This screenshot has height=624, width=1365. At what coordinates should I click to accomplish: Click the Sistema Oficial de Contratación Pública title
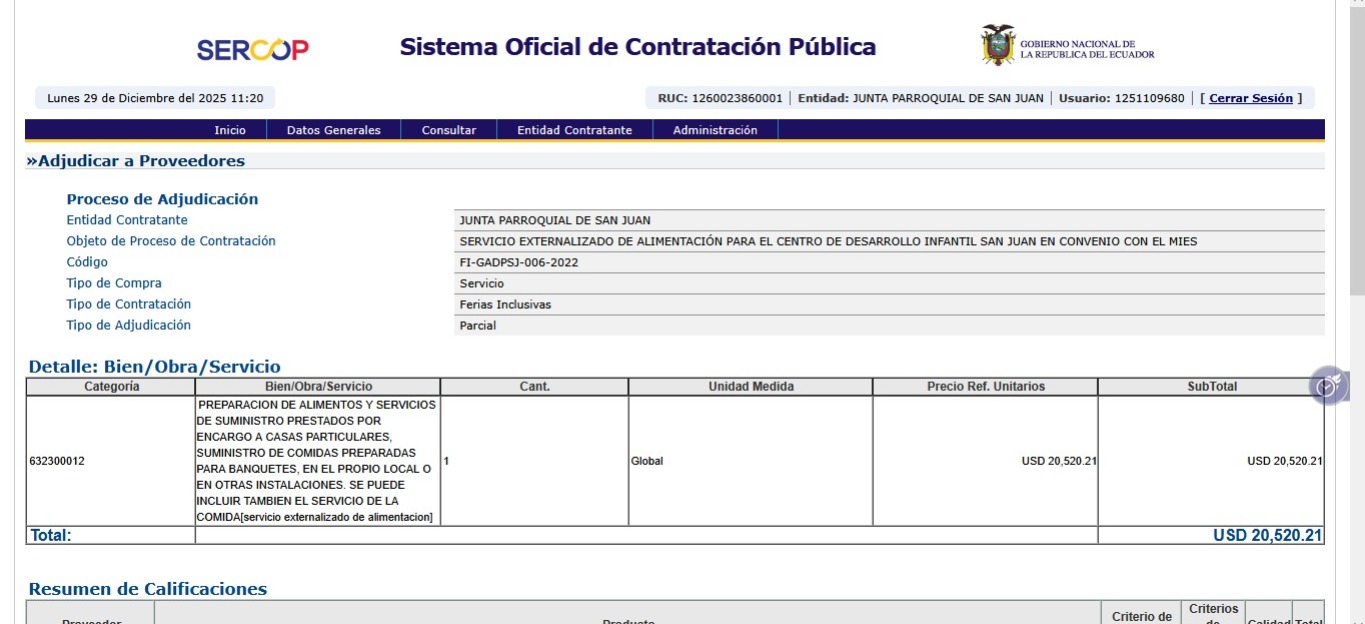point(637,47)
